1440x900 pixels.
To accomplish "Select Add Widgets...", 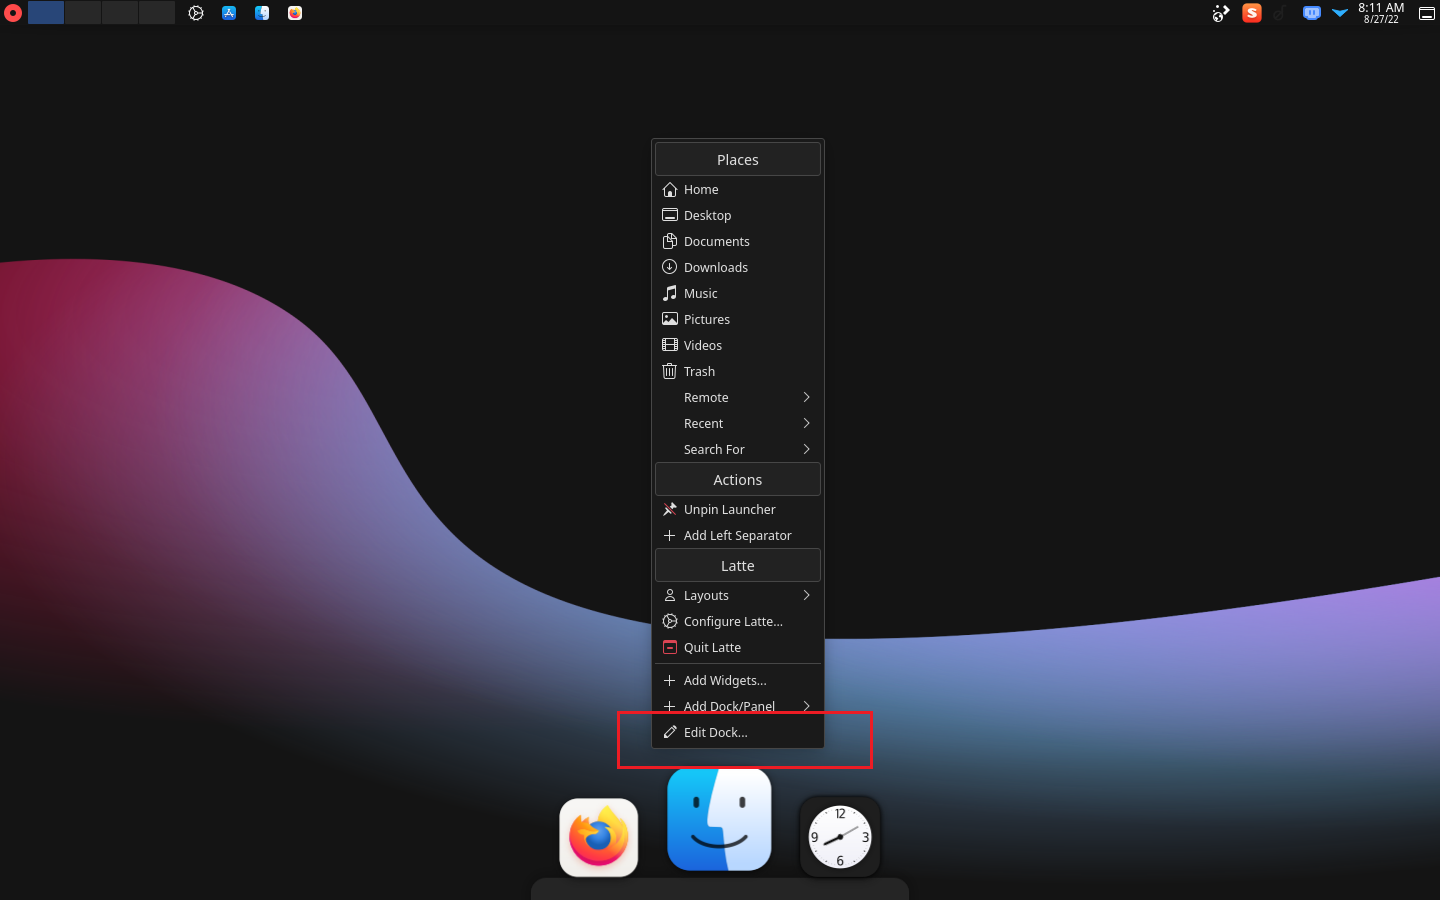I will pos(738,680).
